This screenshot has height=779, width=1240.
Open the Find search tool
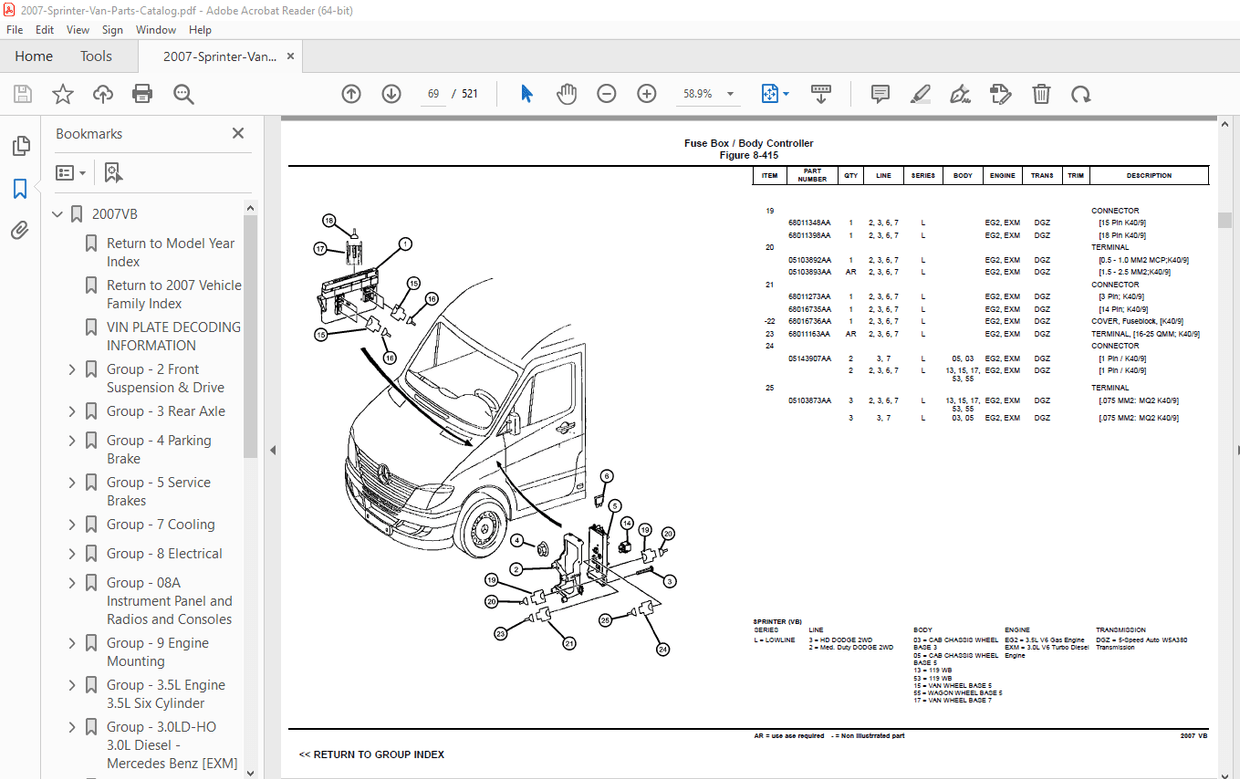click(x=182, y=93)
